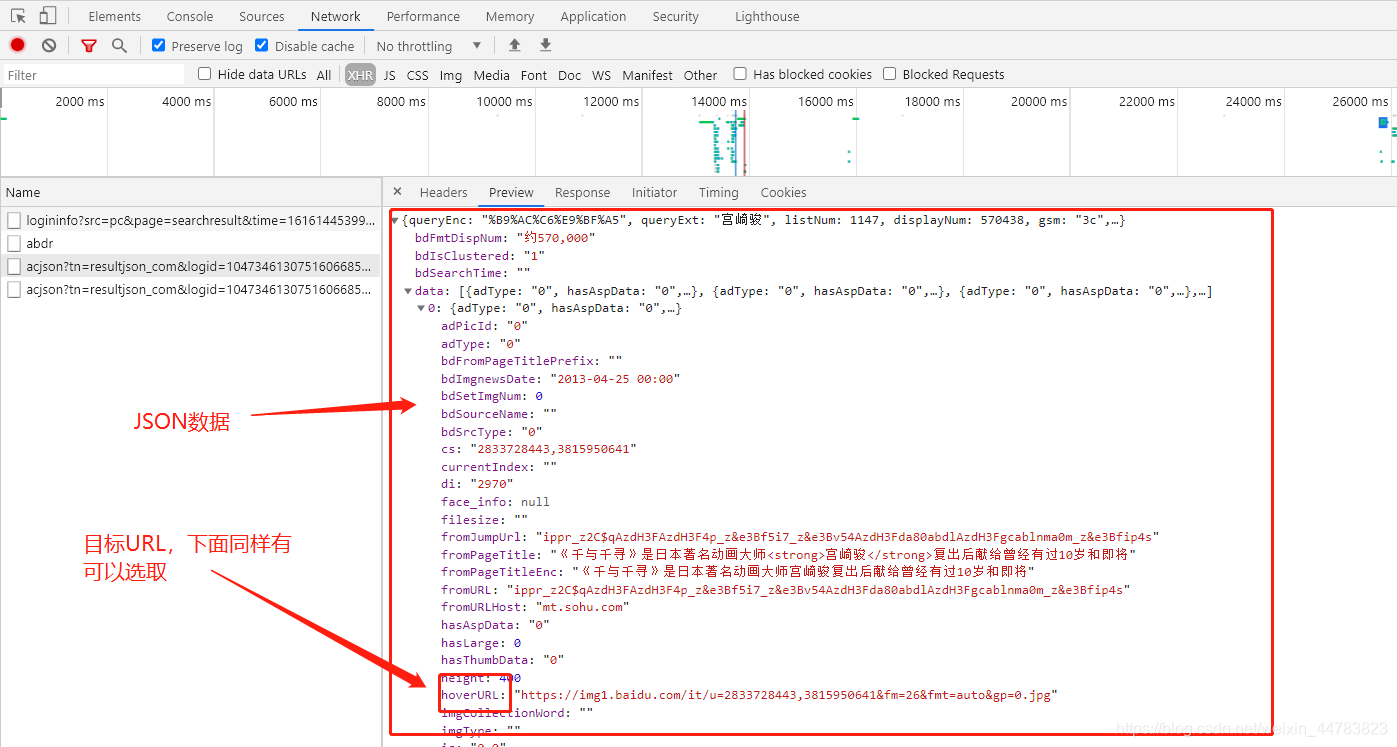This screenshot has height=747, width=1397.
Task: Collapse the data array node
Action: (408, 291)
